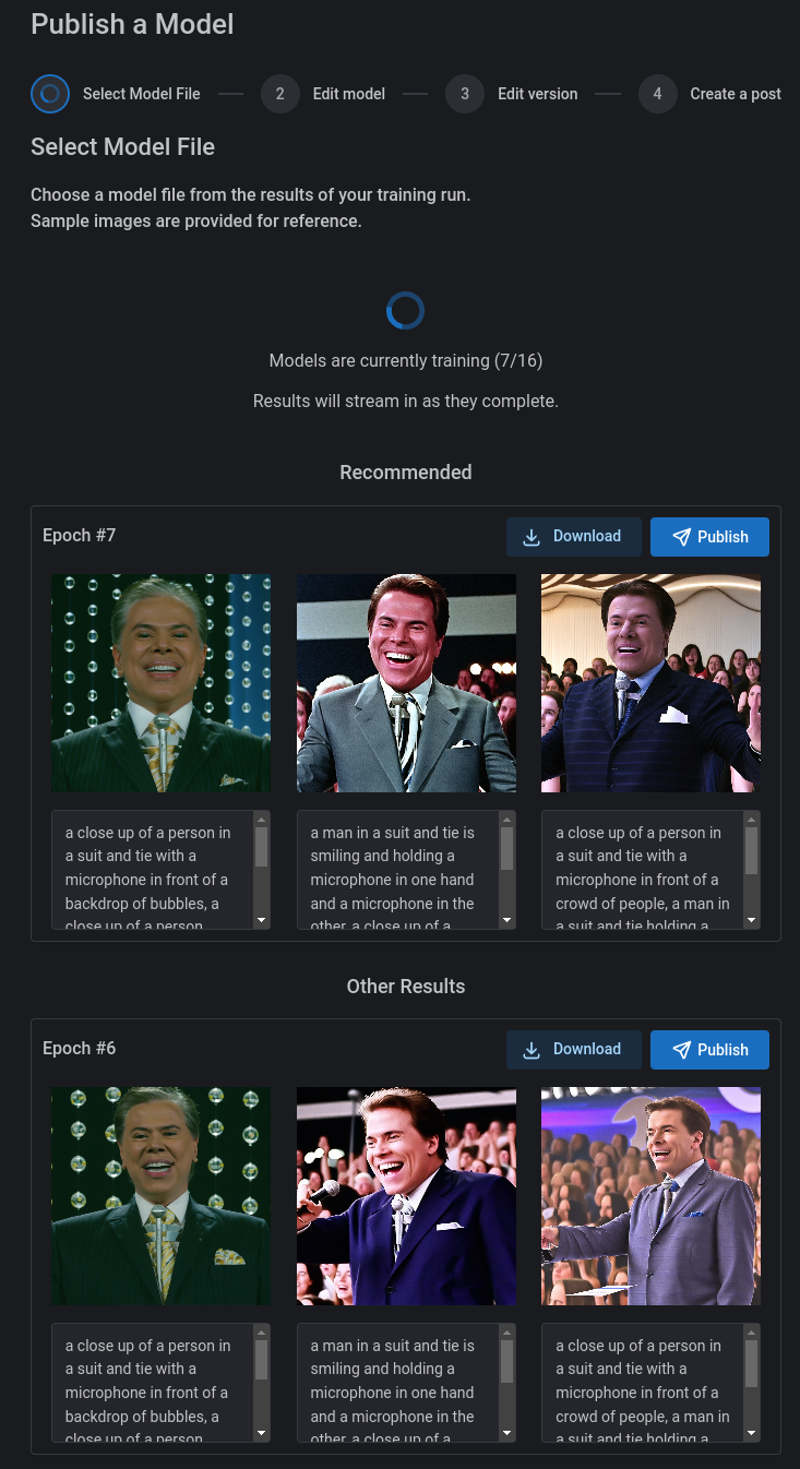Click step 1 circle for Select Model File
This screenshot has width=800, height=1469.
50,94
